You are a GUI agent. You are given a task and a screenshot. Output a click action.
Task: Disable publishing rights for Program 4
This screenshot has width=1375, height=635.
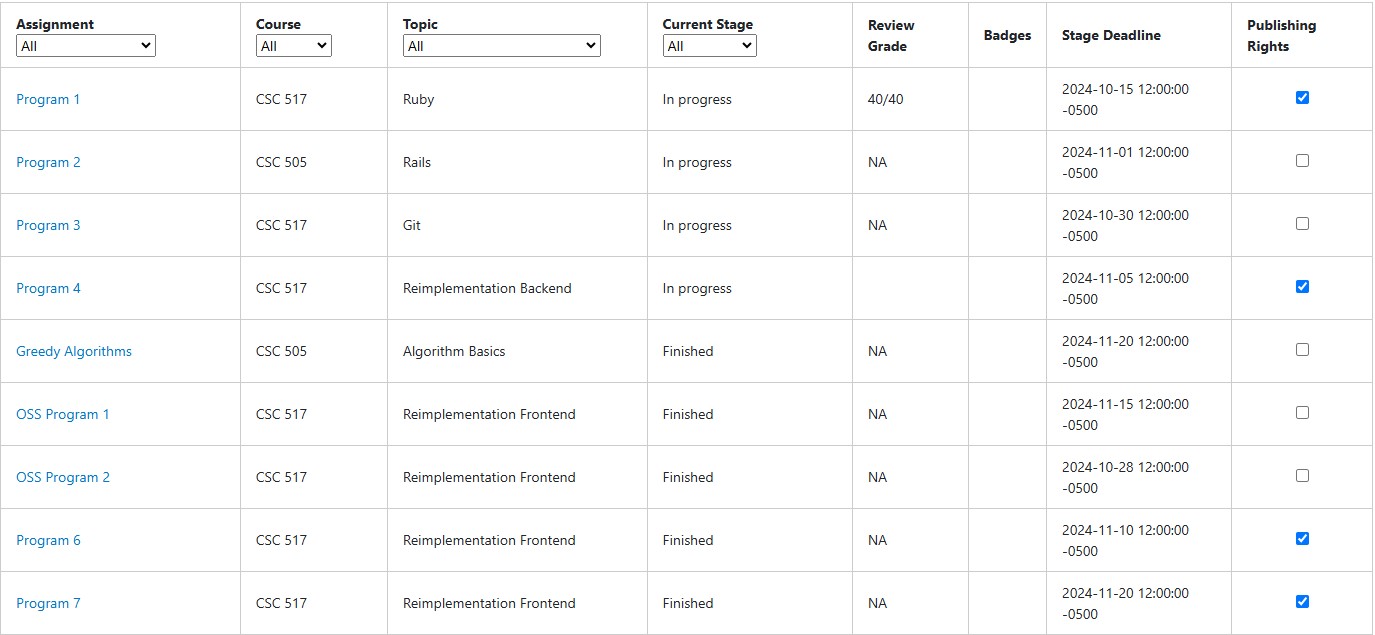[1302, 286]
